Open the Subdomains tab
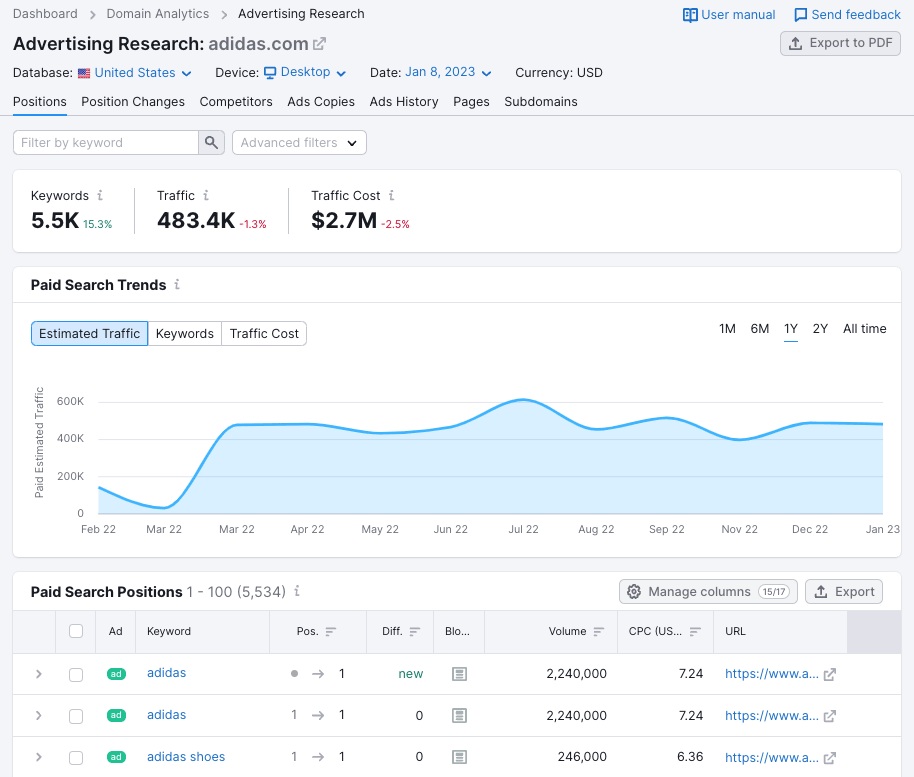The width and height of the screenshot is (914, 777). tap(540, 102)
